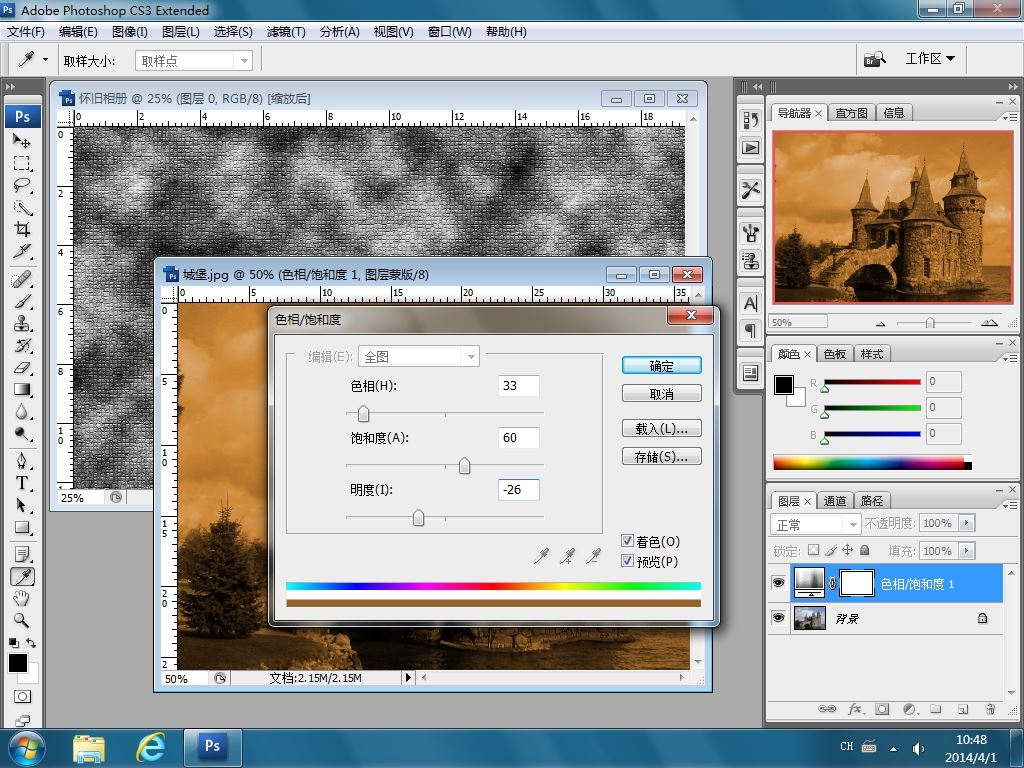Select the Hand tool

click(x=22, y=598)
